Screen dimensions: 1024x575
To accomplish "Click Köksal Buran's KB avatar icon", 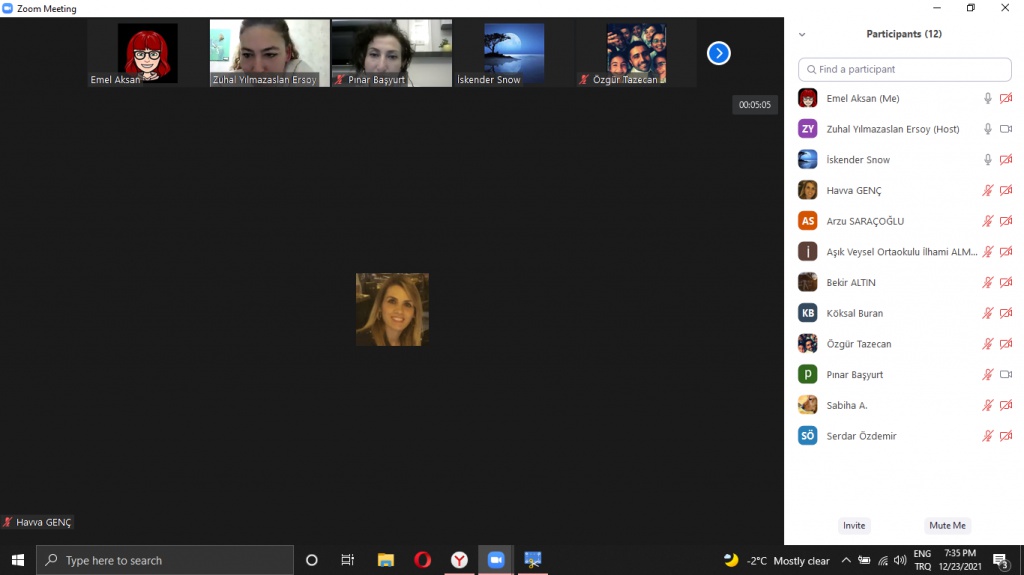I will [x=807, y=313].
